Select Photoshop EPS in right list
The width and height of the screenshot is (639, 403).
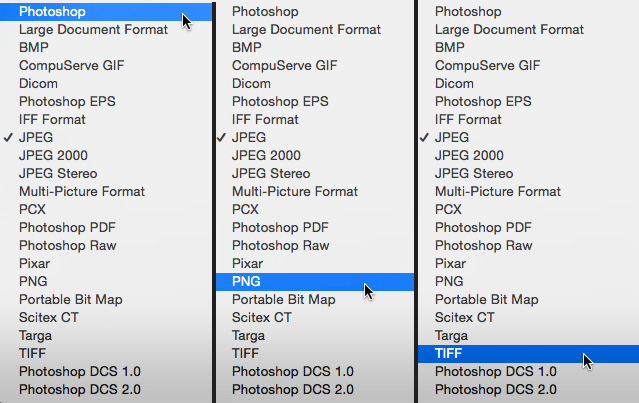[x=529, y=101]
